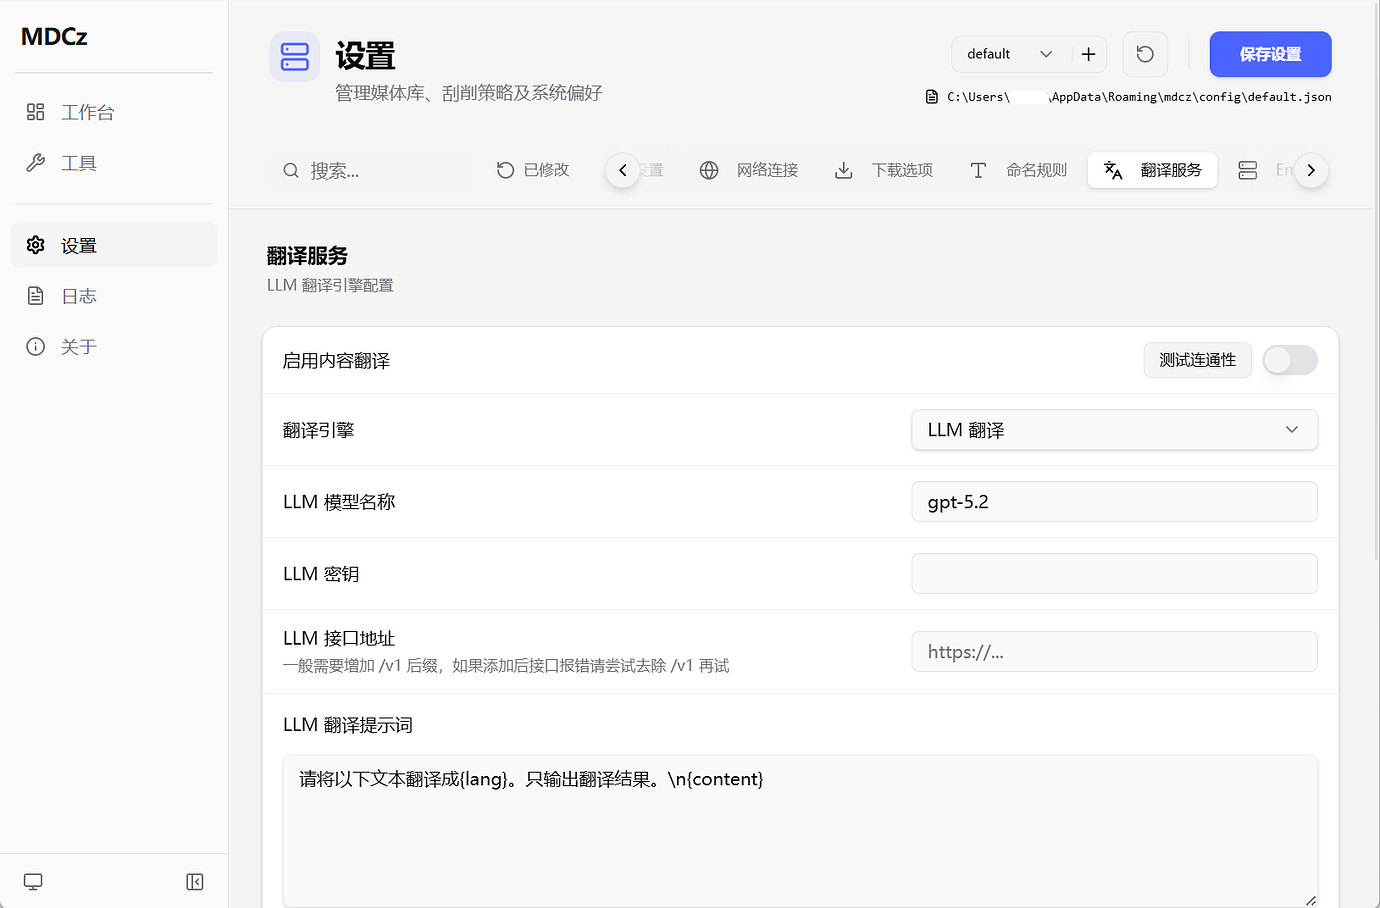
Task: Open the 翻译引擎 dropdown
Action: (x=1114, y=430)
